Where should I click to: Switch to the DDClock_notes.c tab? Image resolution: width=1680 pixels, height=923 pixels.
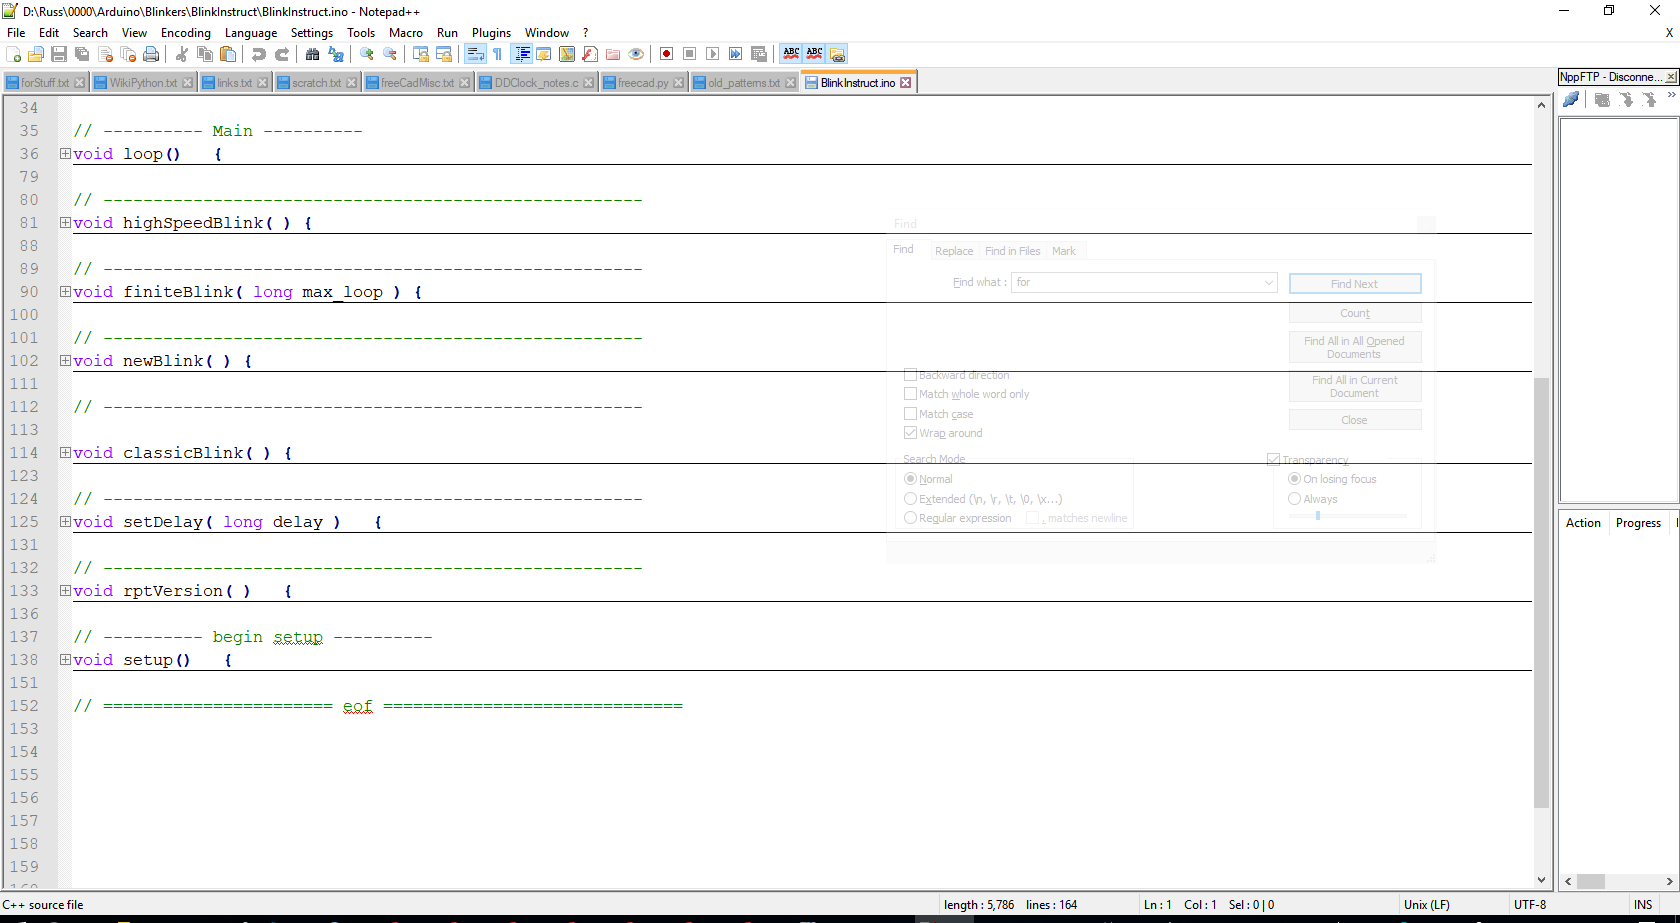537,83
